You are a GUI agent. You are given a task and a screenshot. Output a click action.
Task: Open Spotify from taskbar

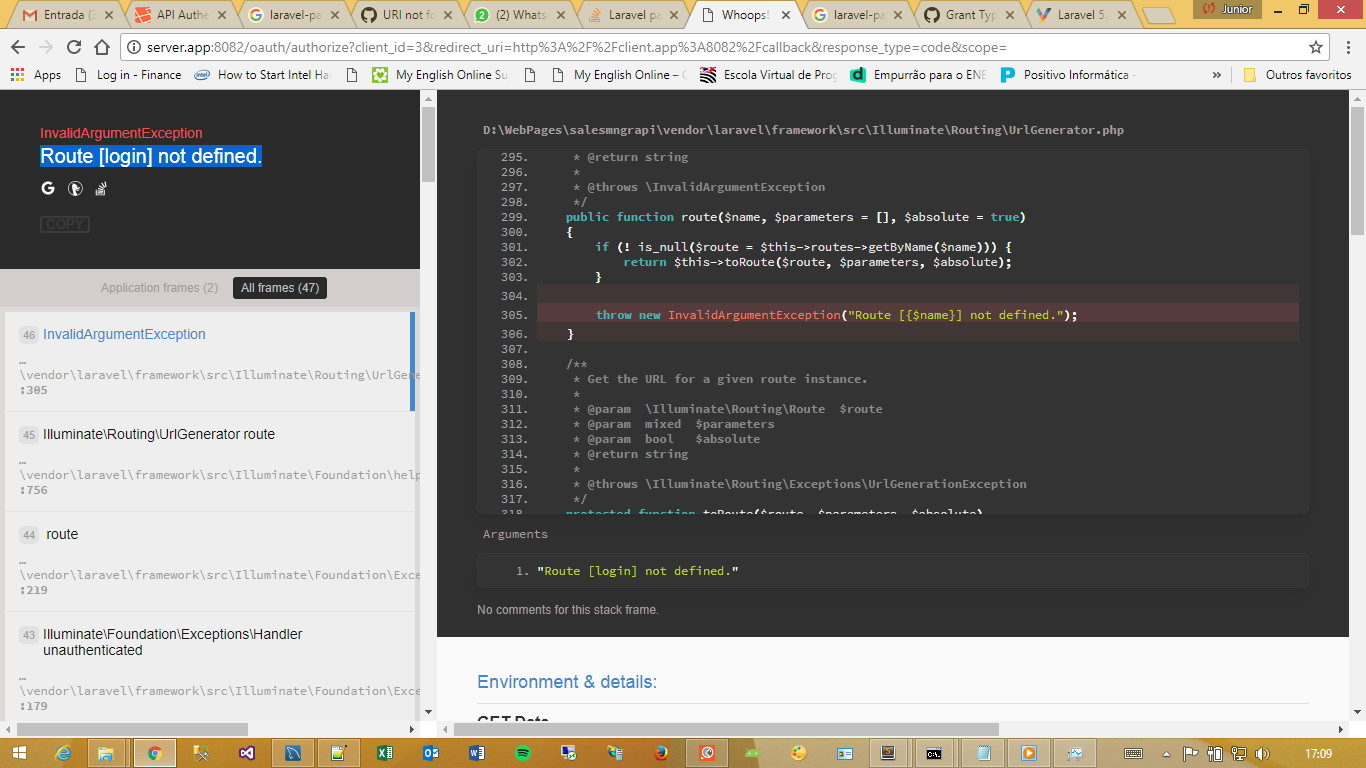coord(523,753)
